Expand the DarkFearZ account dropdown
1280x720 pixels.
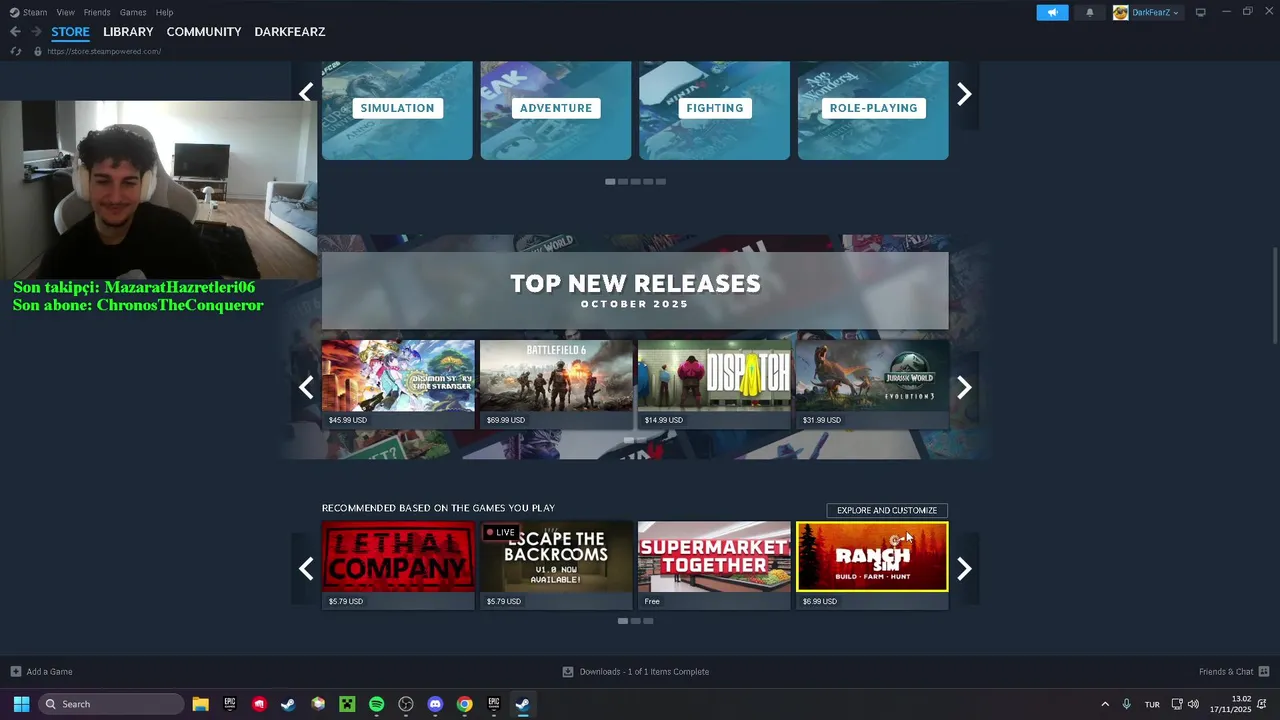click(1176, 13)
